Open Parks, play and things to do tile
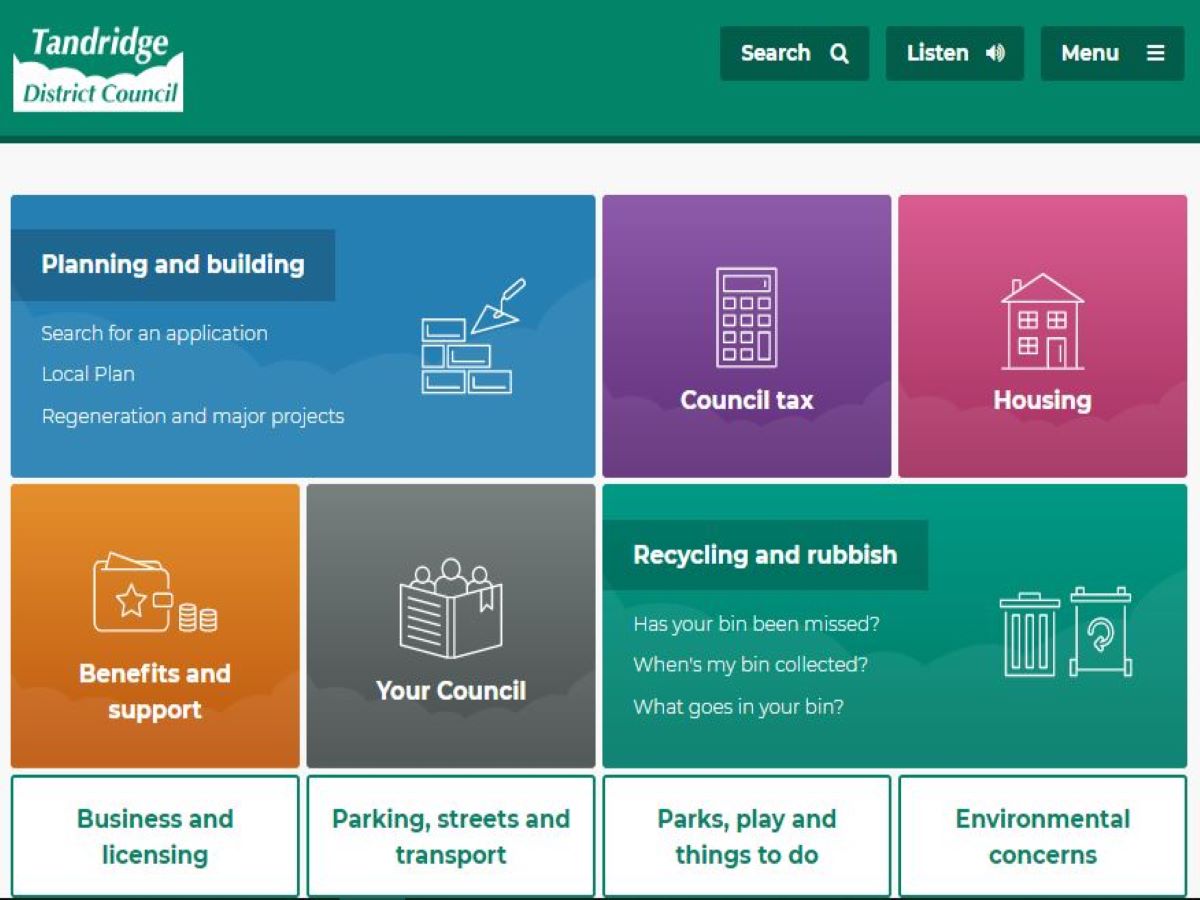This screenshot has height=900, width=1200. point(747,836)
